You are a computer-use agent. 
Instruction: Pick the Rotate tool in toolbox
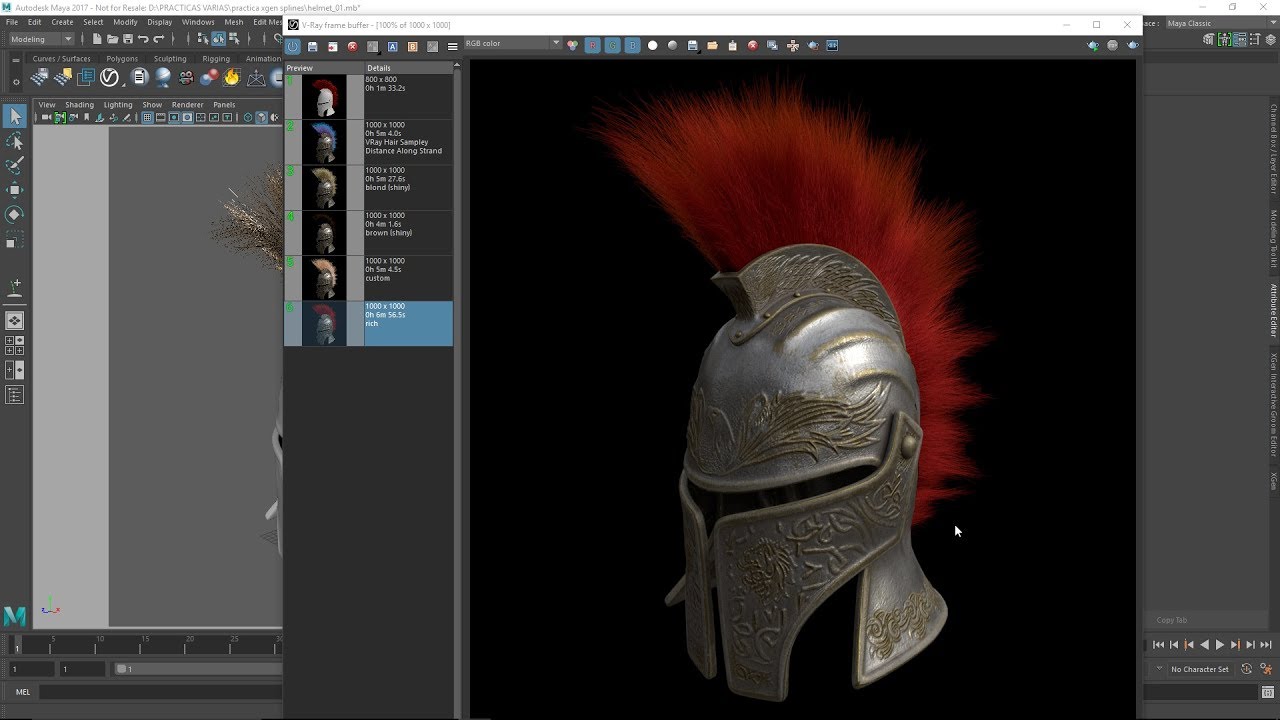pyautogui.click(x=14, y=214)
